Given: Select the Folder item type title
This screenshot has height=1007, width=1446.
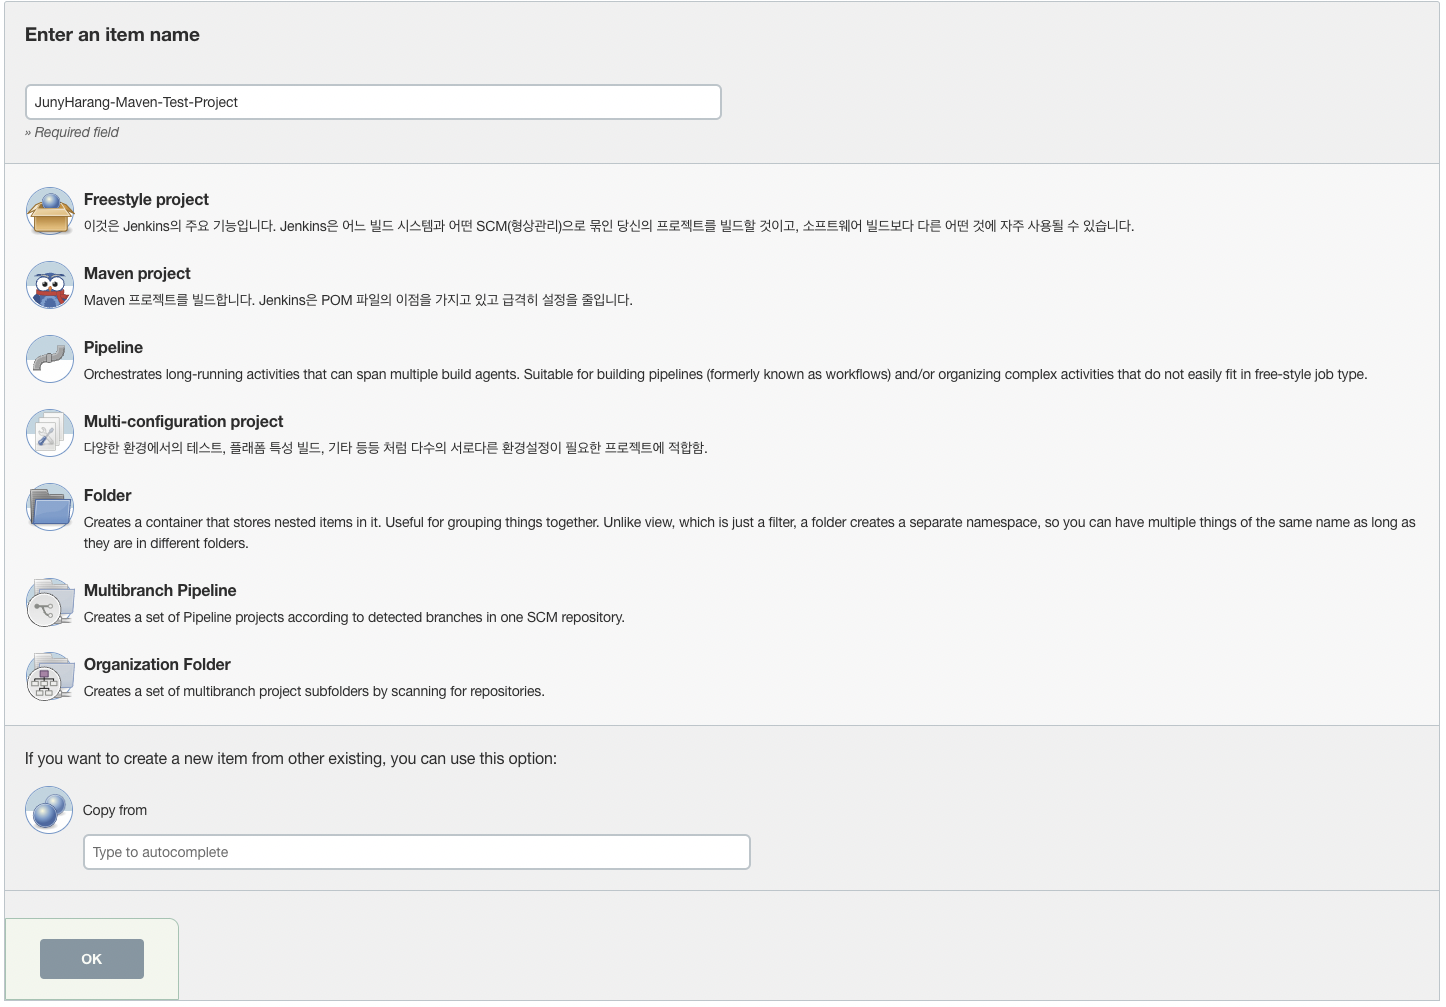Looking at the screenshot, I should [107, 495].
